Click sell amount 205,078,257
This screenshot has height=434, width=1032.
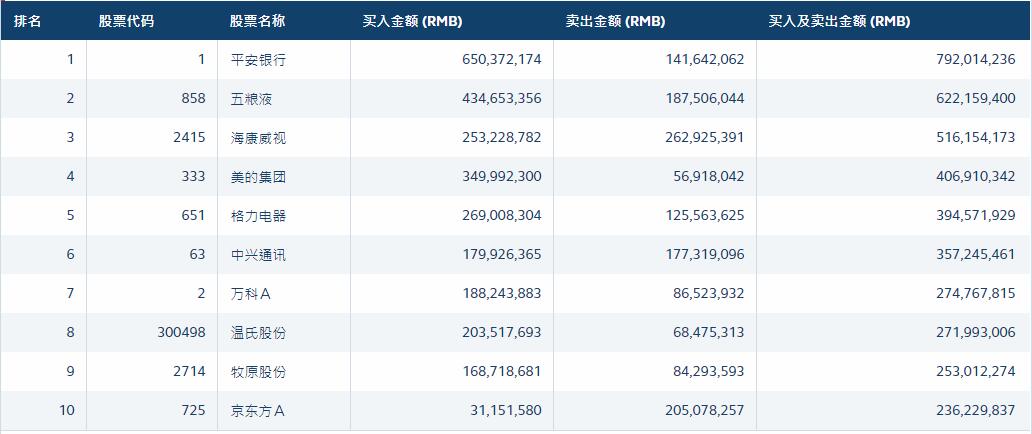point(704,410)
